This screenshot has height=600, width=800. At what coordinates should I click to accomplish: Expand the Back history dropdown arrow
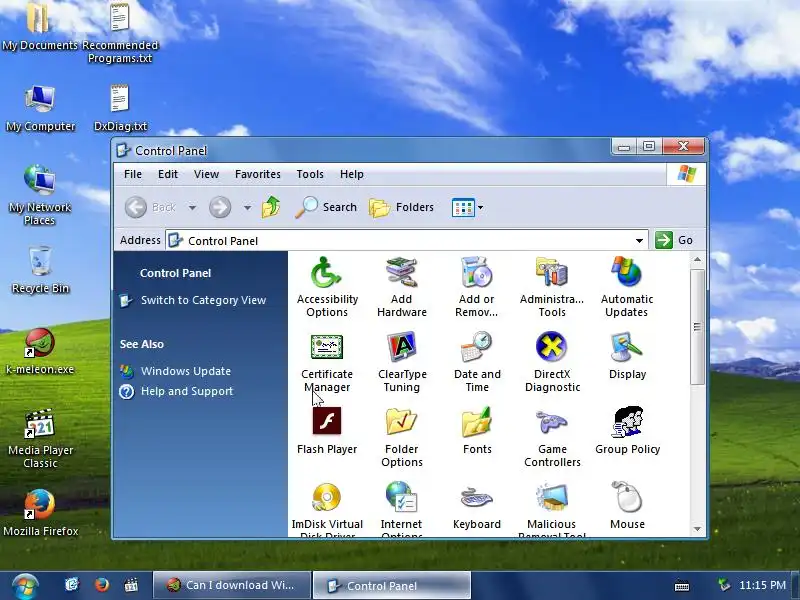pos(192,208)
